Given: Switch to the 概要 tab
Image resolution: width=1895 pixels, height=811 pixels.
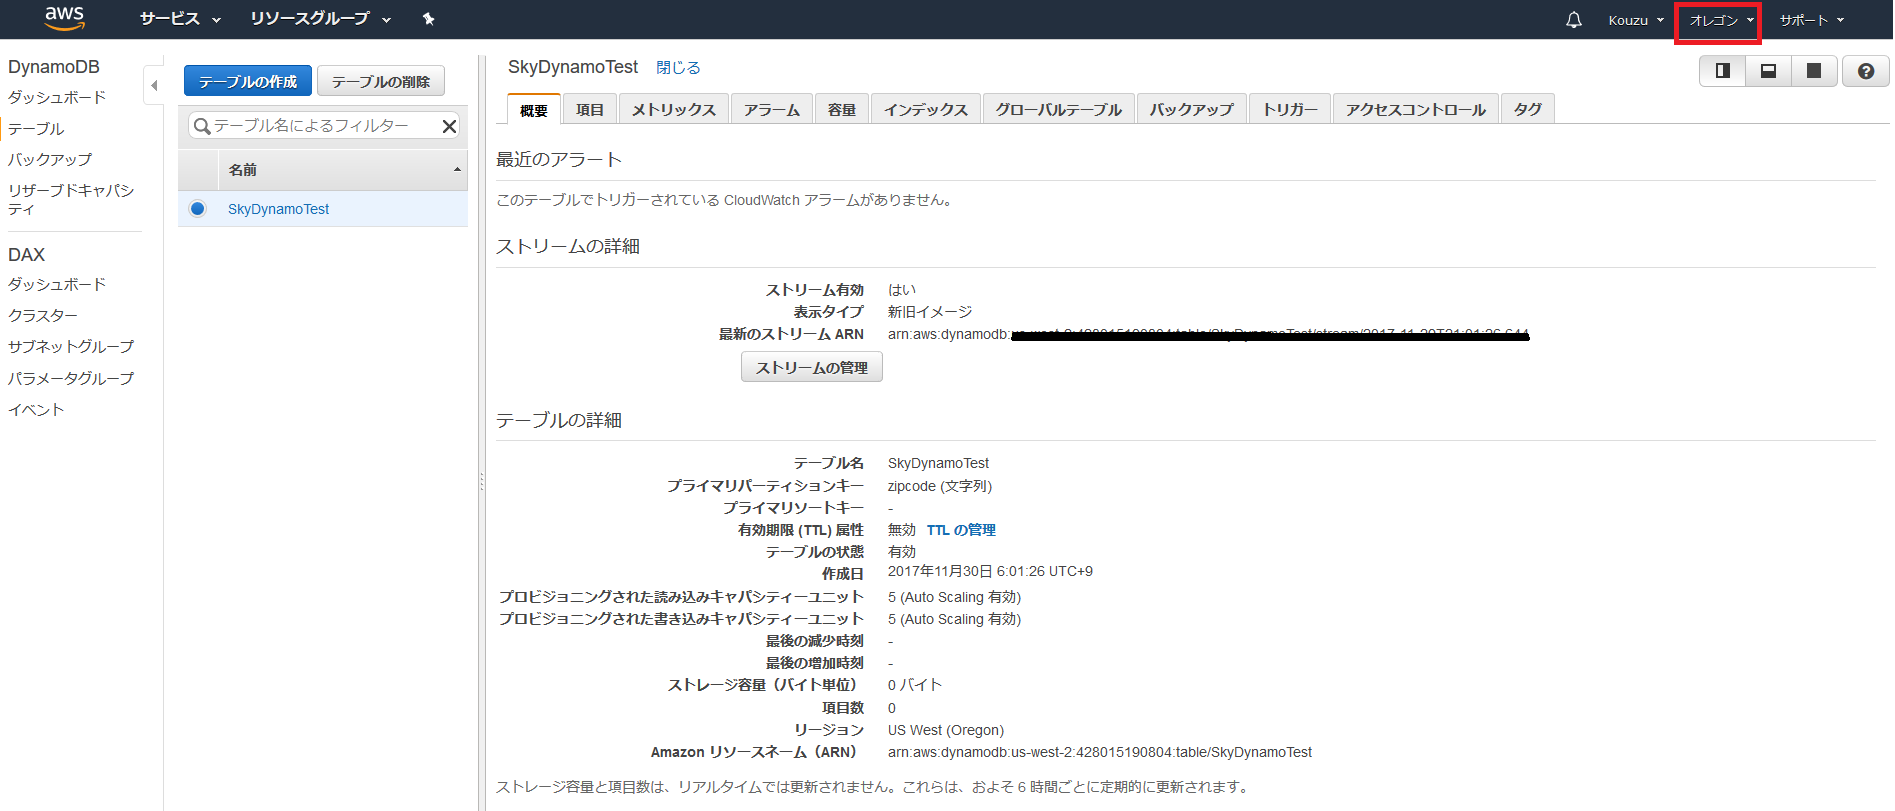Looking at the screenshot, I should (534, 109).
